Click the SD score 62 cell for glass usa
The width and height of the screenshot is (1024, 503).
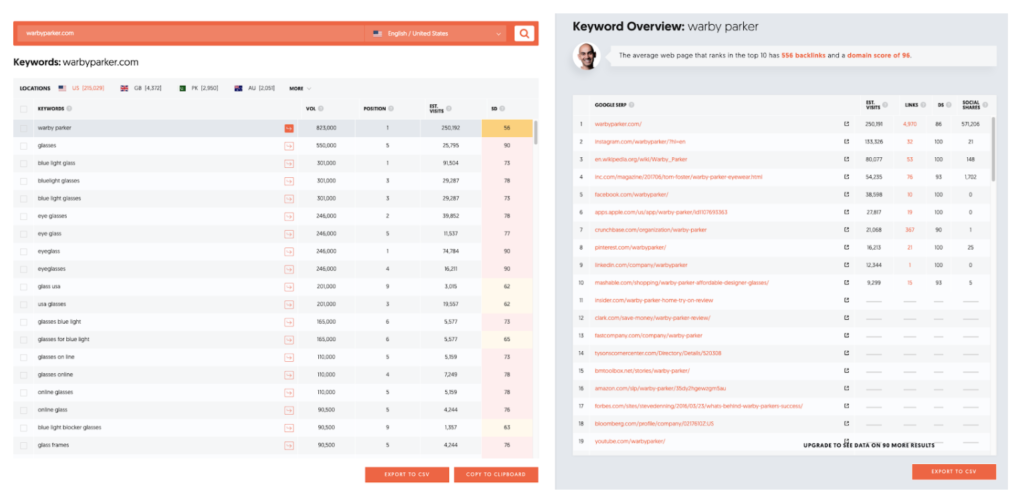coord(507,287)
